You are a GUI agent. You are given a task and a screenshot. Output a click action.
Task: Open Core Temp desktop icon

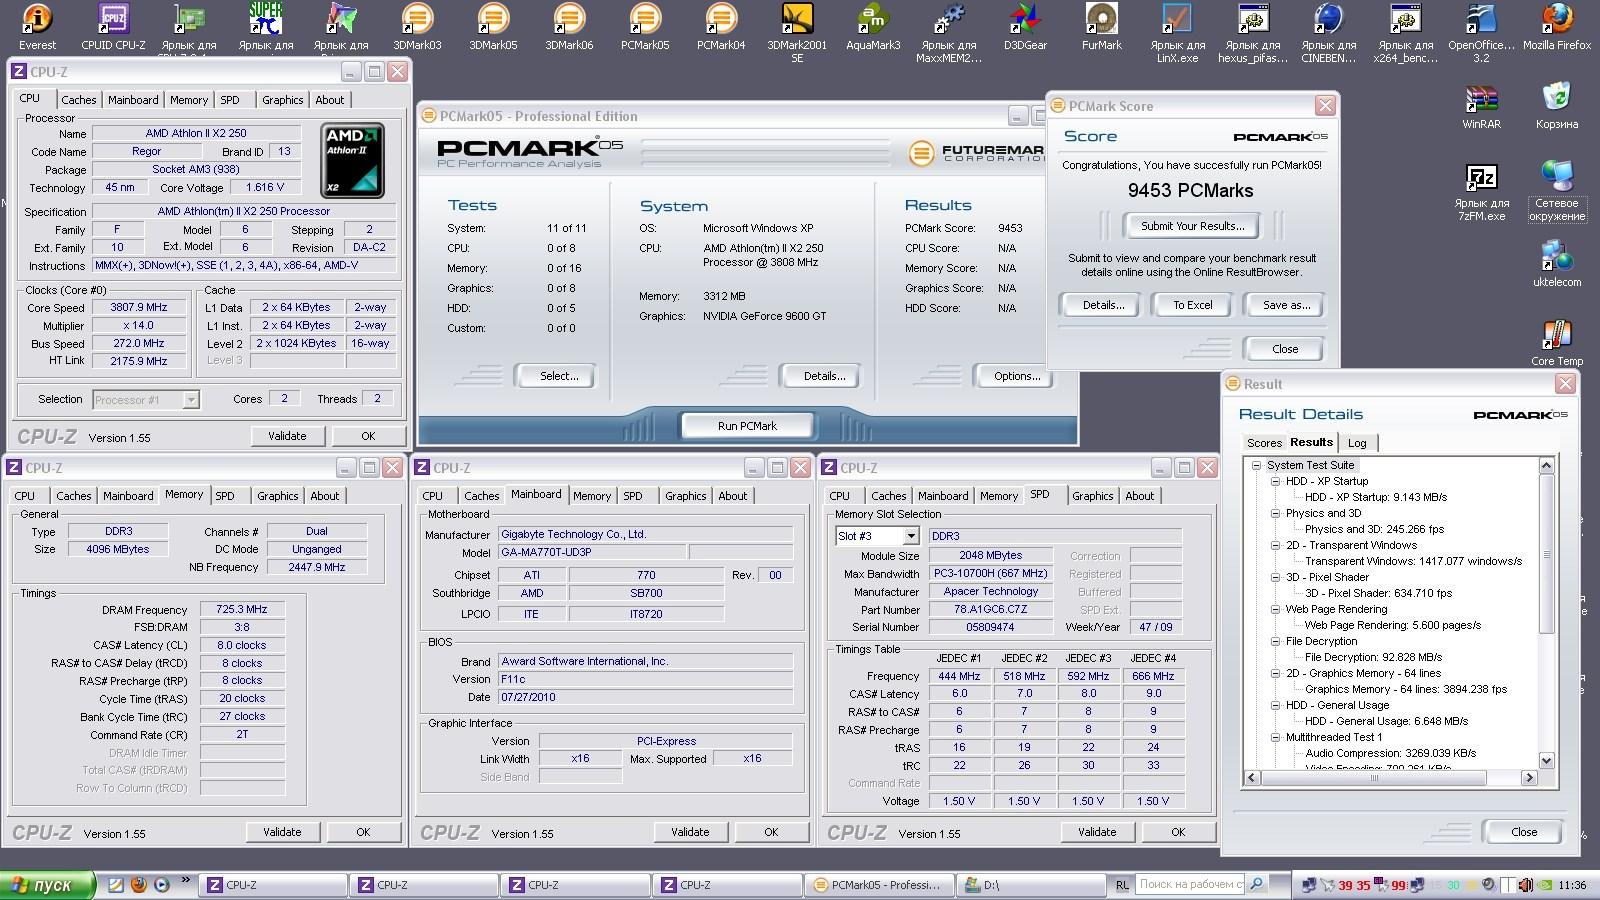click(1557, 343)
